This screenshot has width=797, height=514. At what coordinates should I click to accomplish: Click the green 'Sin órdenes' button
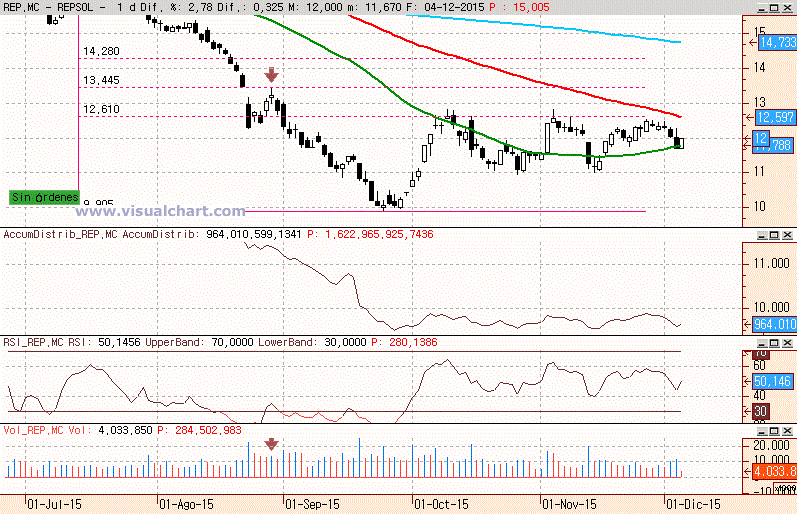[x=45, y=197]
